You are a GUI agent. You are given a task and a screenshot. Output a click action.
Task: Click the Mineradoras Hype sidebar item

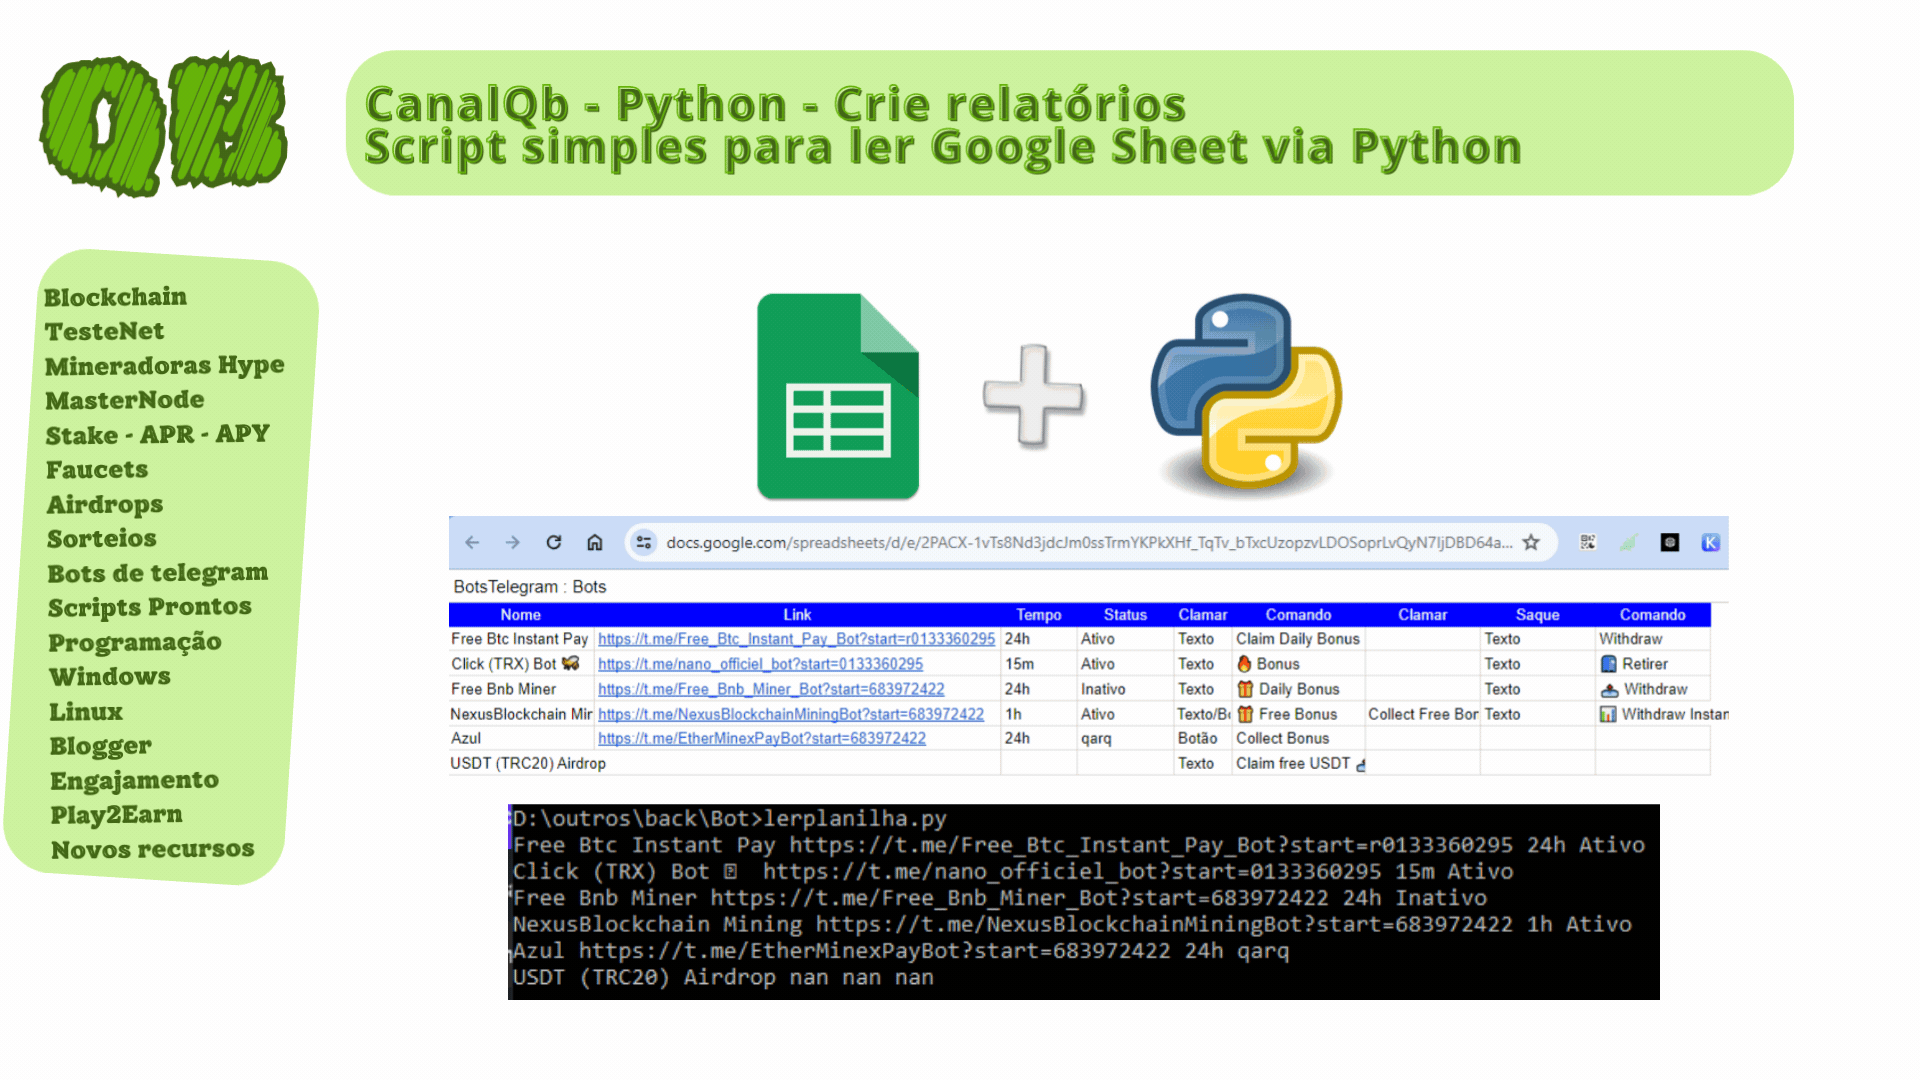point(165,366)
